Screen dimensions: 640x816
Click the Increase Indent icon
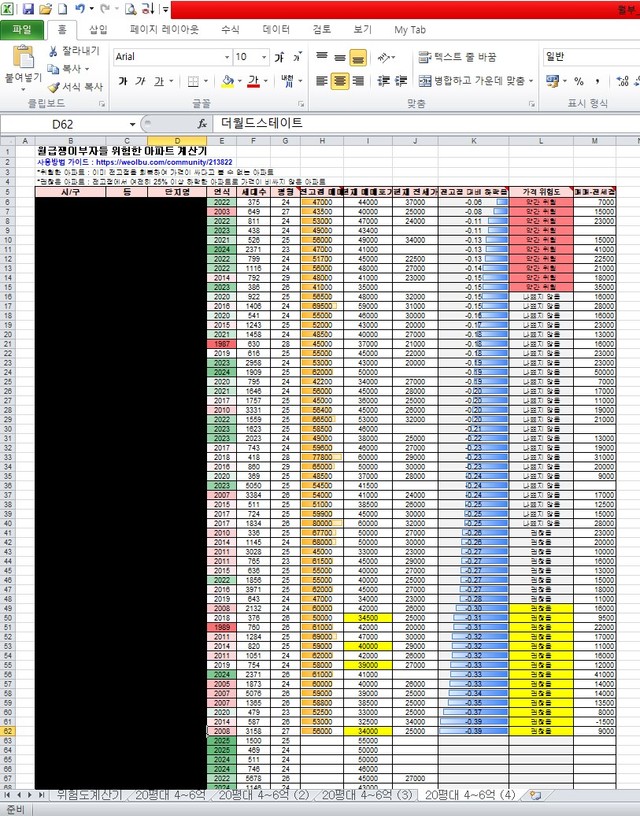401,81
